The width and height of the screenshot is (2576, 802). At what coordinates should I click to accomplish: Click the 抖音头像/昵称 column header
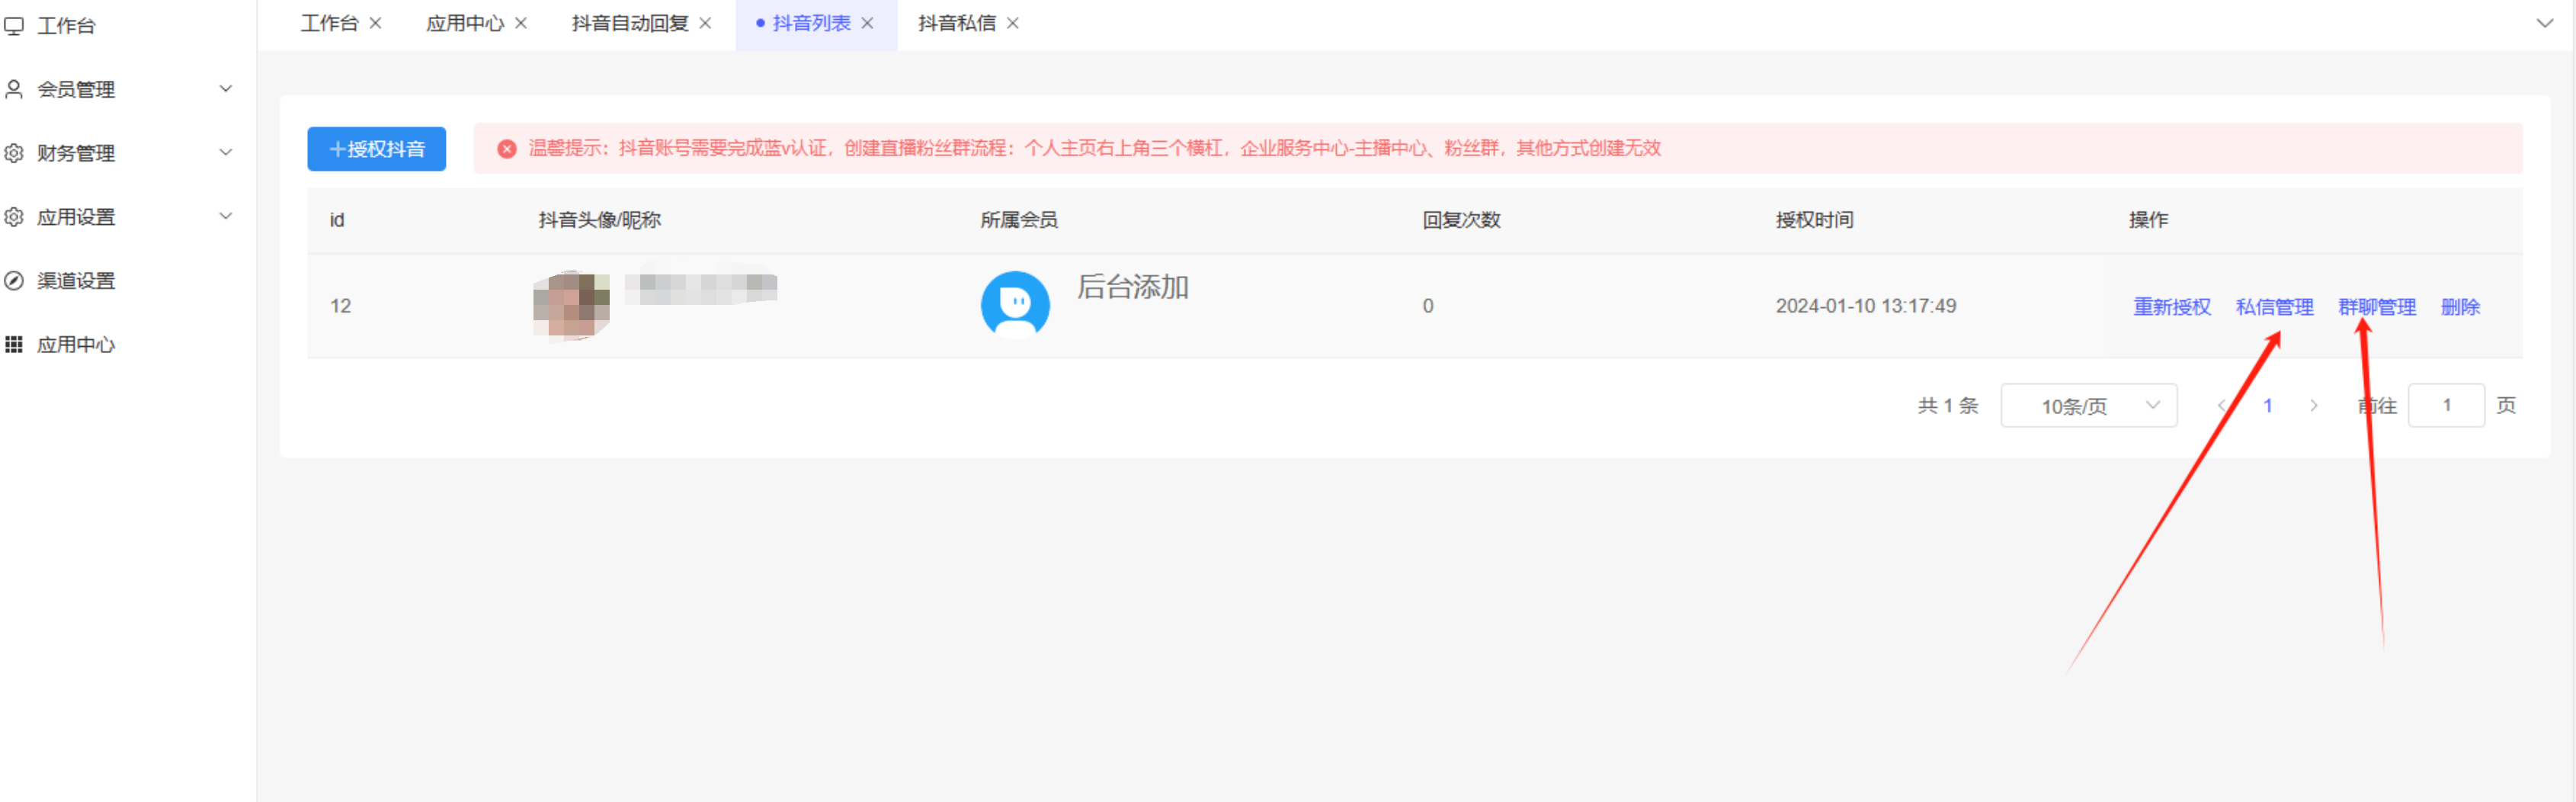click(599, 220)
